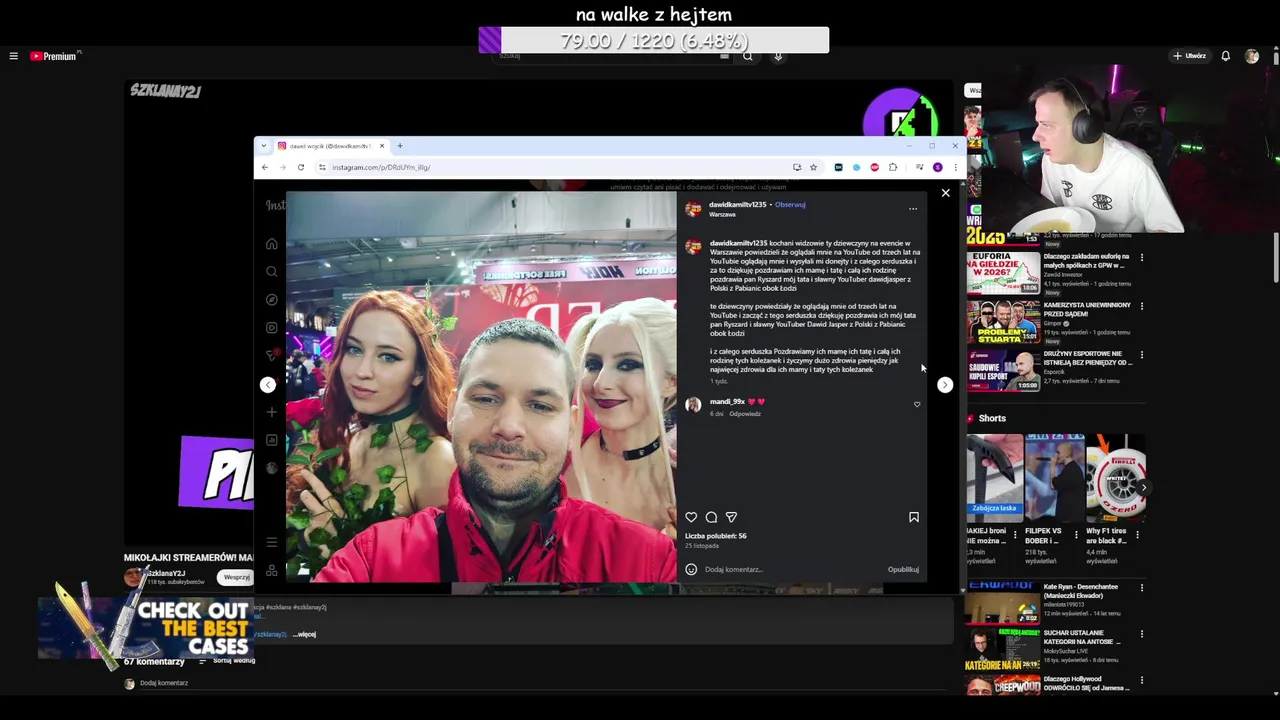Screen dimensions: 1280x720
Task: Open a new browser tab
Action: [400, 146]
